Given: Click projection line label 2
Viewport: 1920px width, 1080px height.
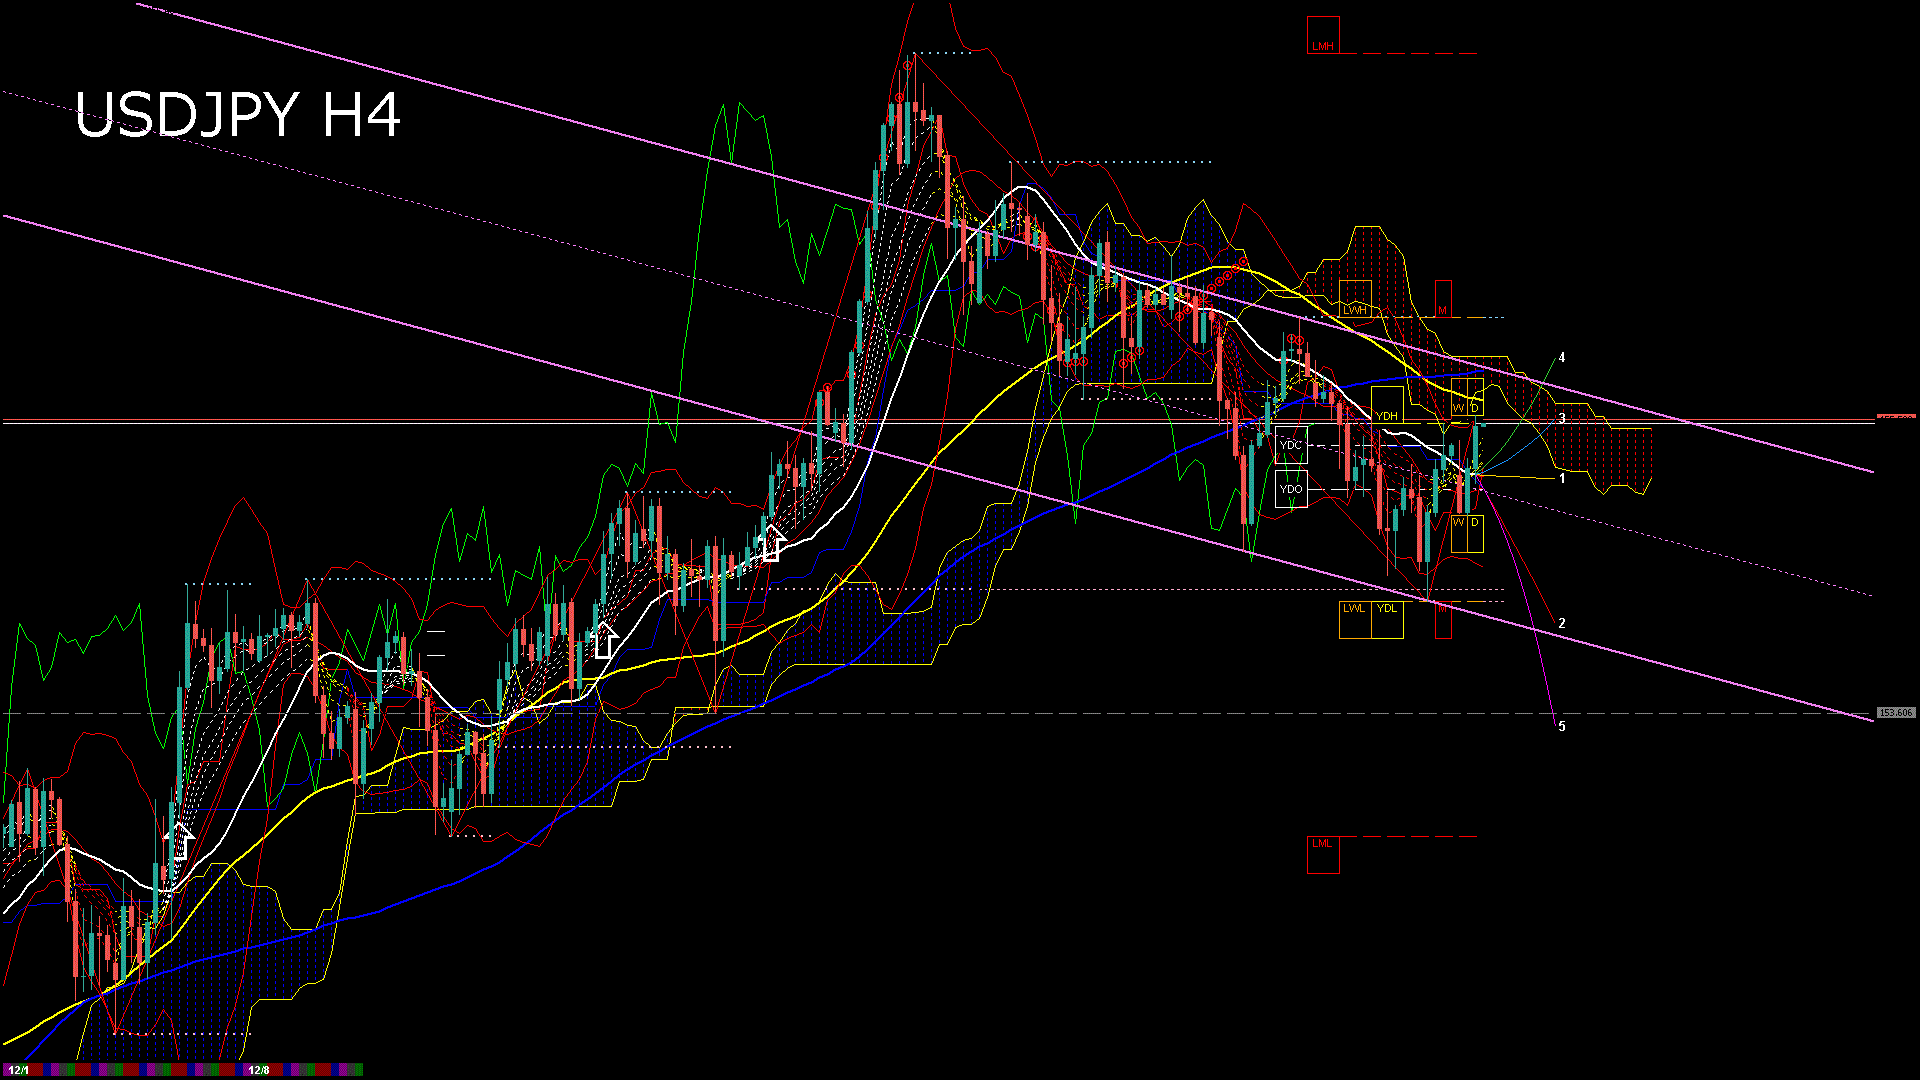Looking at the screenshot, I should click(x=1562, y=623).
